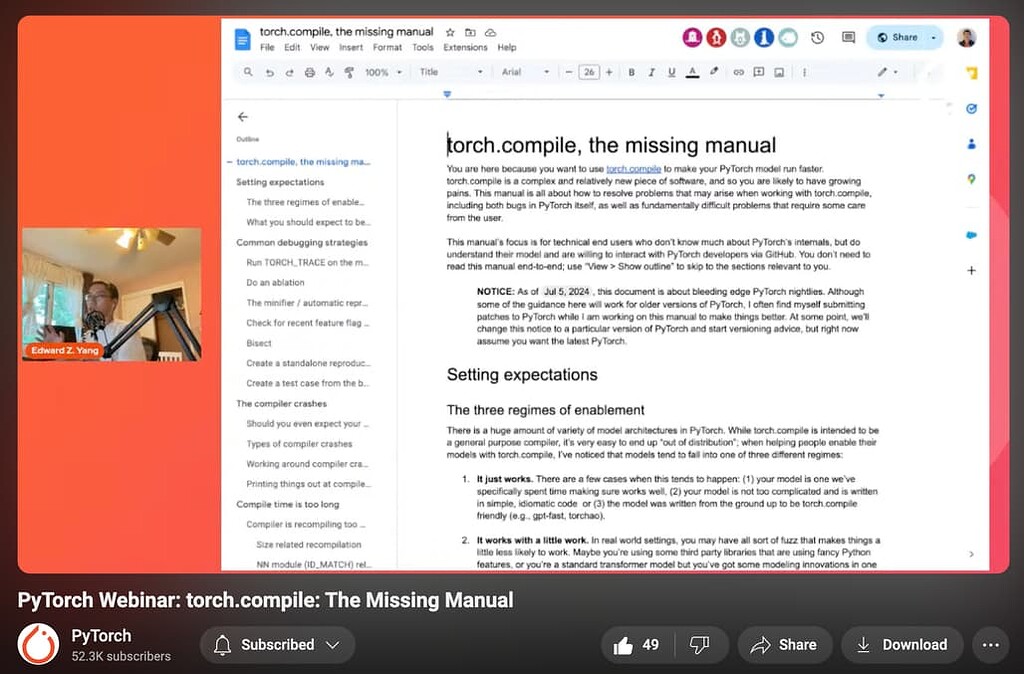Decrease the font size
The height and width of the screenshot is (674, 1024).
(569, 72)
